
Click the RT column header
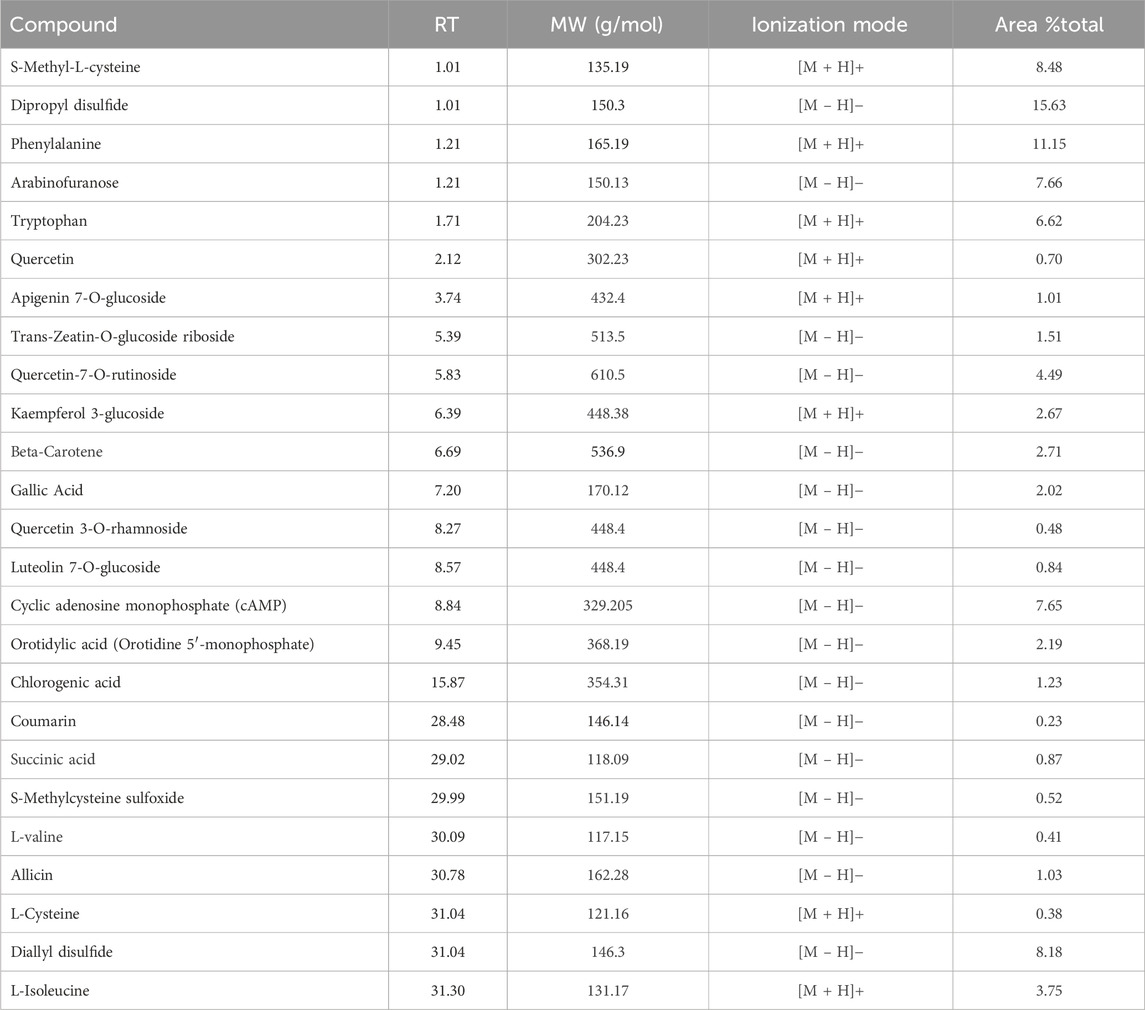[447, 25]
